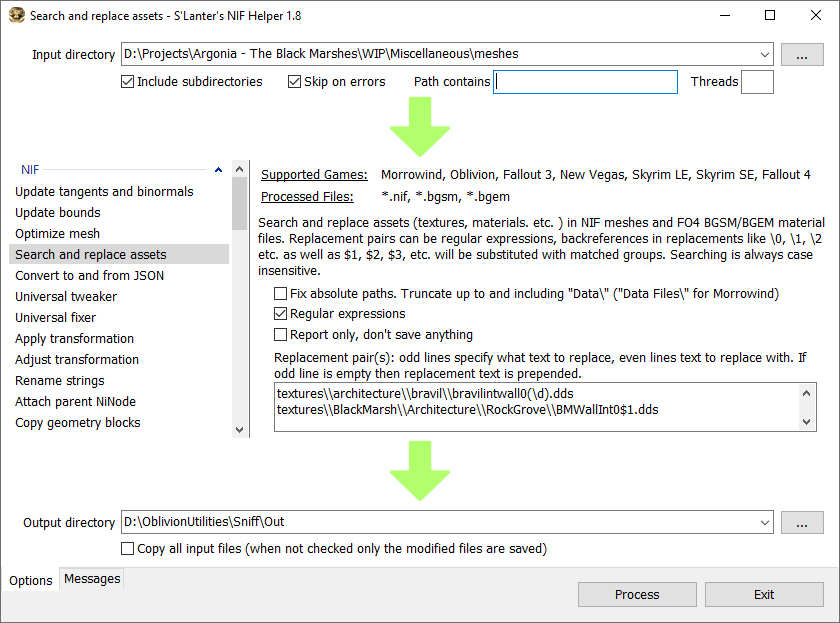The height and width of the screenshot is (623, 840).
Task: Click into the Path contains text field
Action: click(x=586, y=82)
